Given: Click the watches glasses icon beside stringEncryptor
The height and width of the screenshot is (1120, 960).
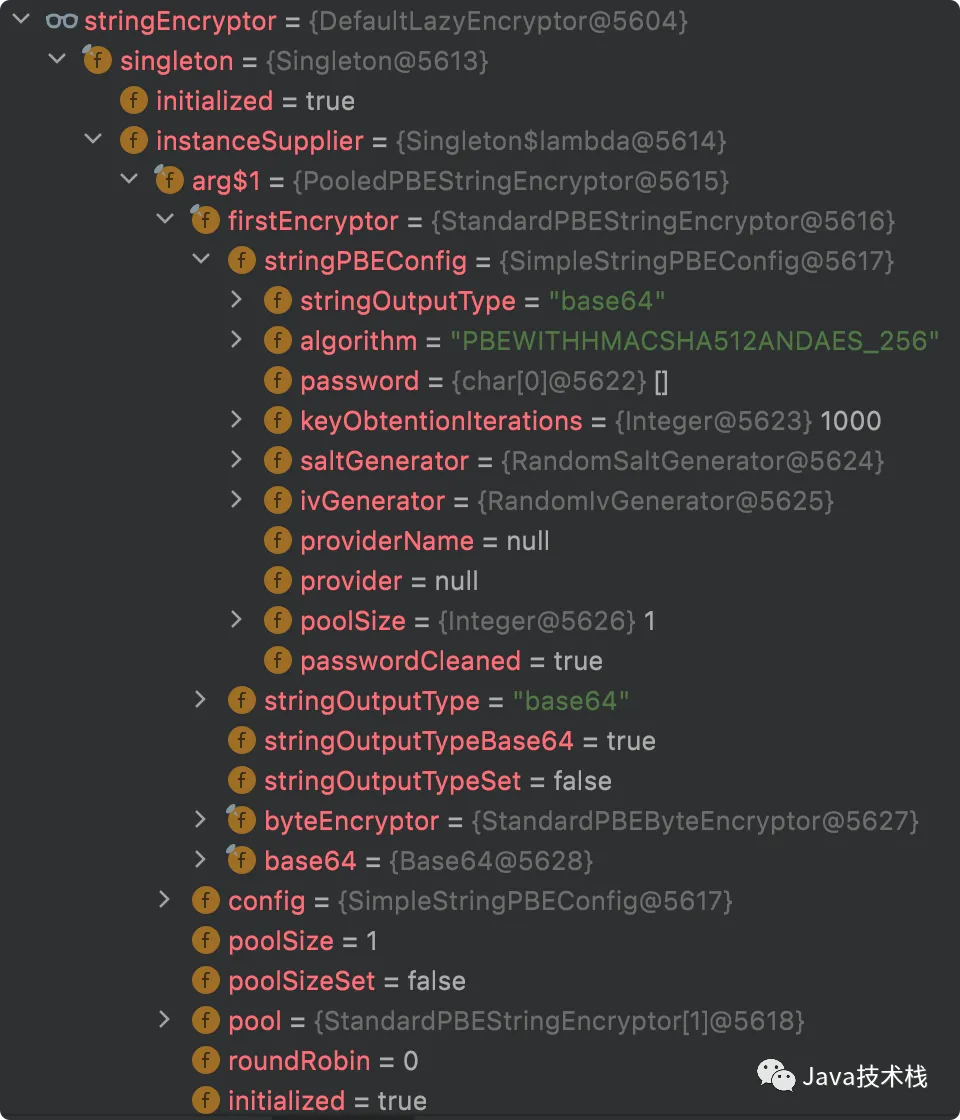Looking at the screenshot, I should pos(62,21).
